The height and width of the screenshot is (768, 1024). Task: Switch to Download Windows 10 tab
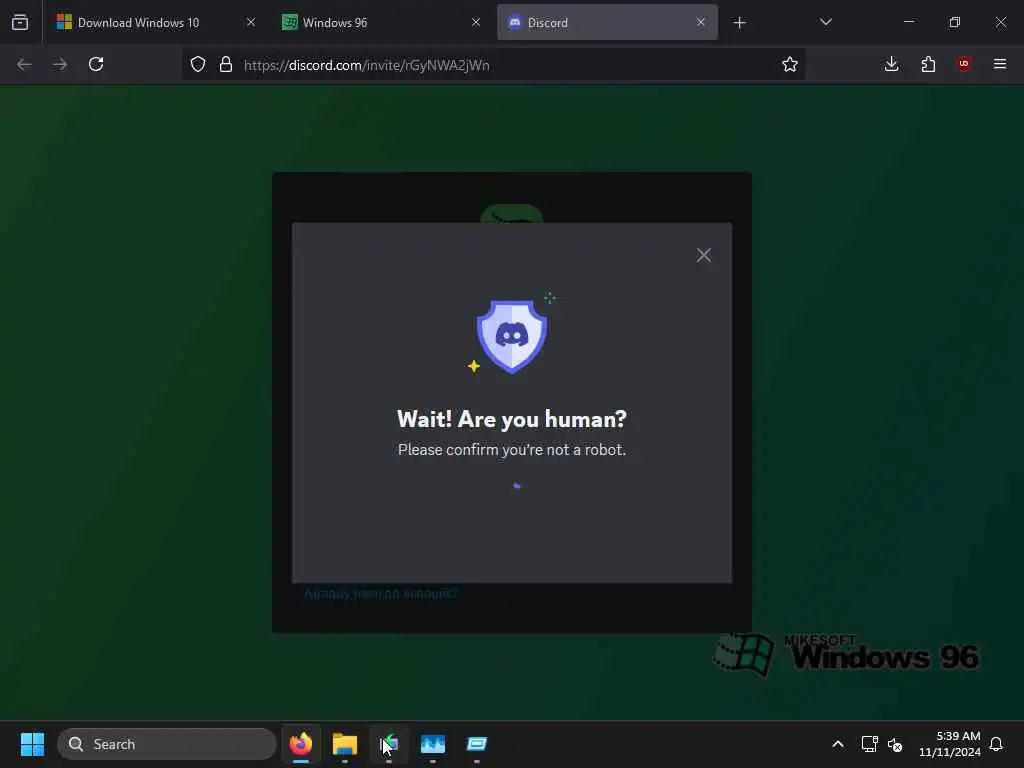(155, 22)
